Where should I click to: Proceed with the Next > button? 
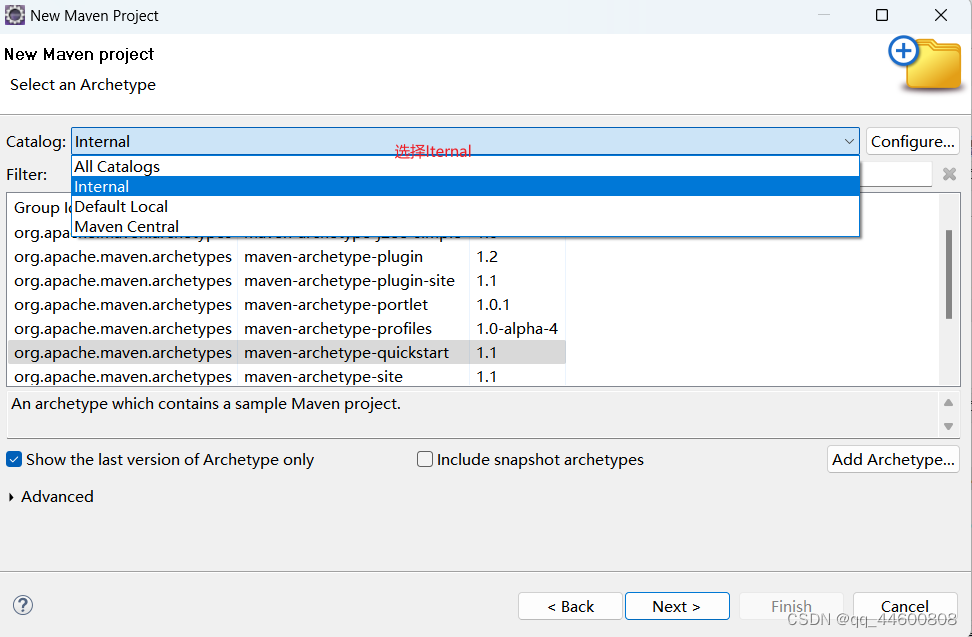point(677,606)
